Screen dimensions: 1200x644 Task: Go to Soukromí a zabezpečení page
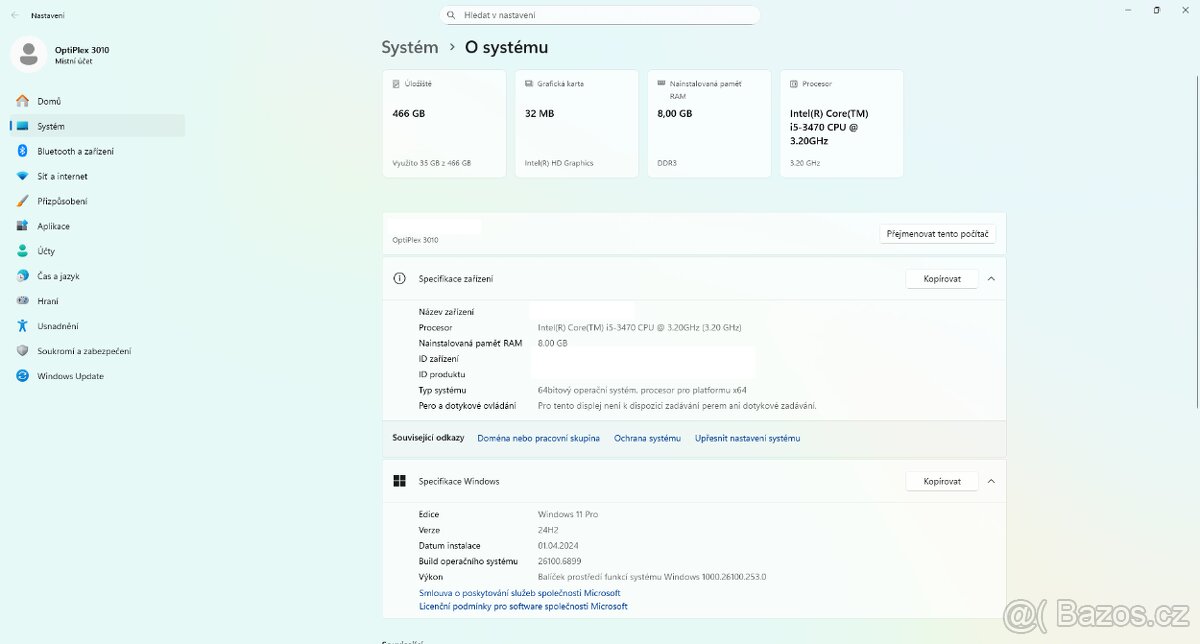click(x=84, y=351)
